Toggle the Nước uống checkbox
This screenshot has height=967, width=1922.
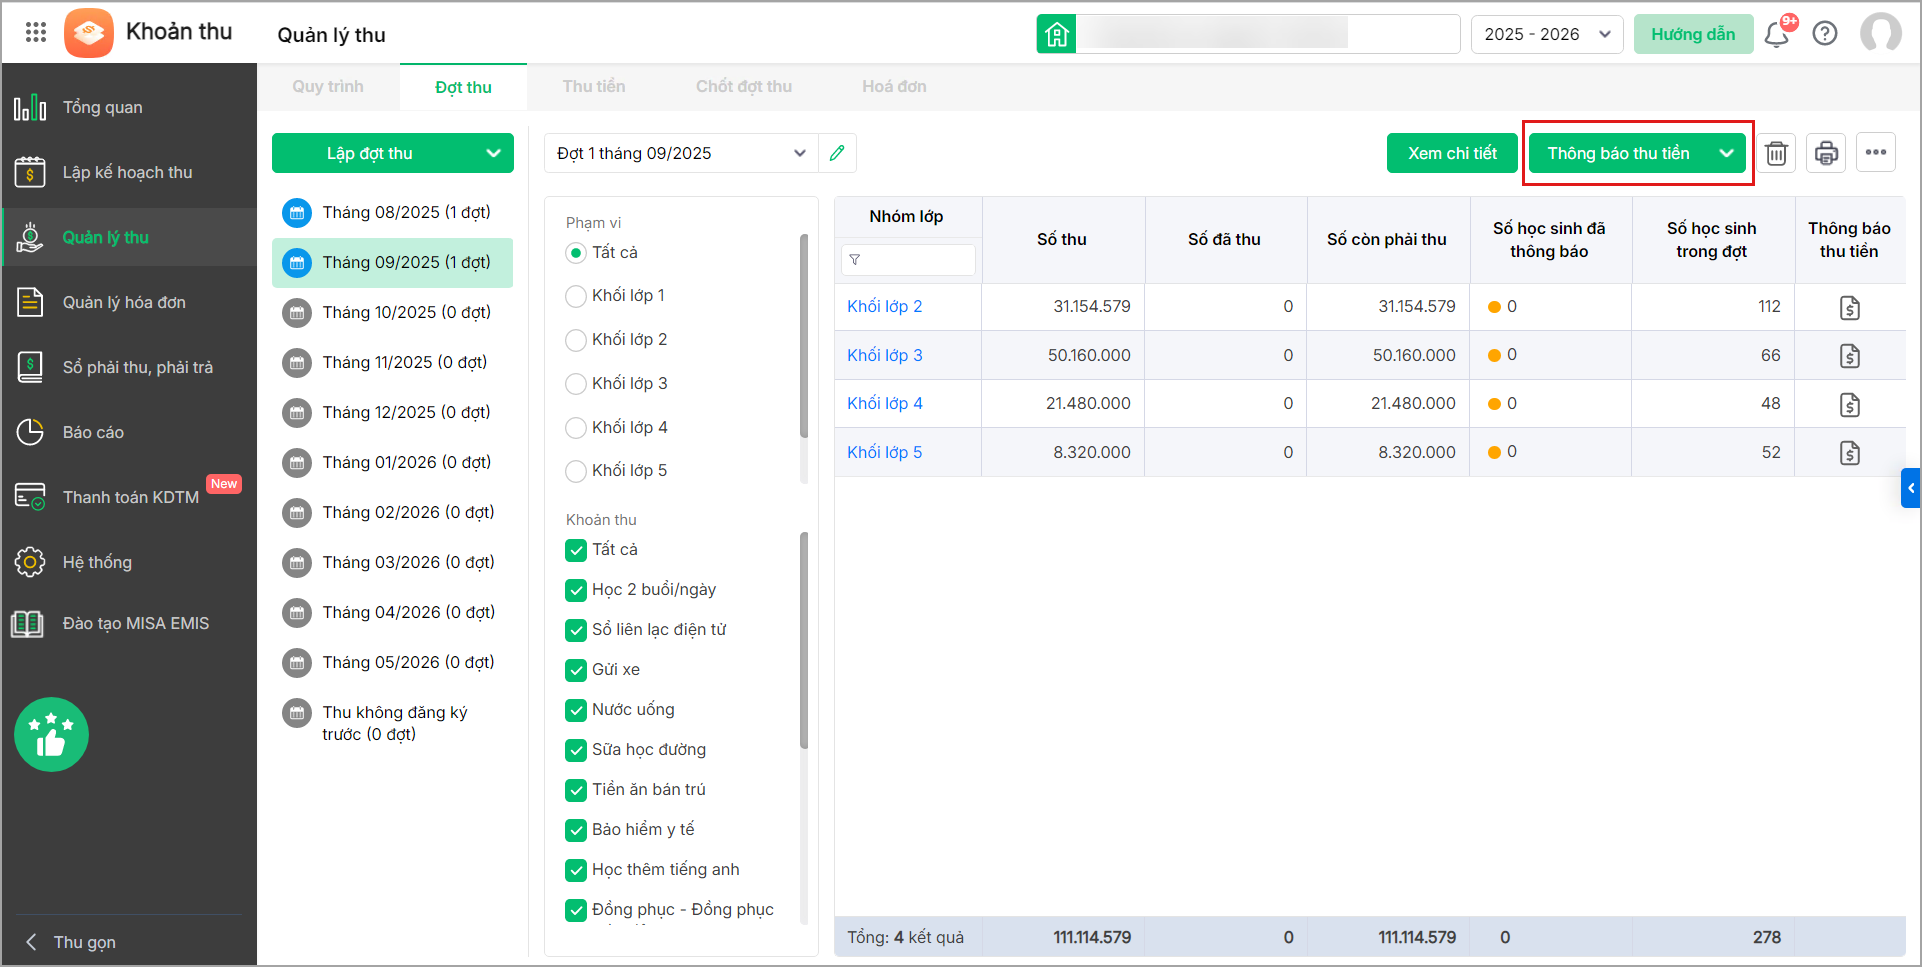point(576,710)
